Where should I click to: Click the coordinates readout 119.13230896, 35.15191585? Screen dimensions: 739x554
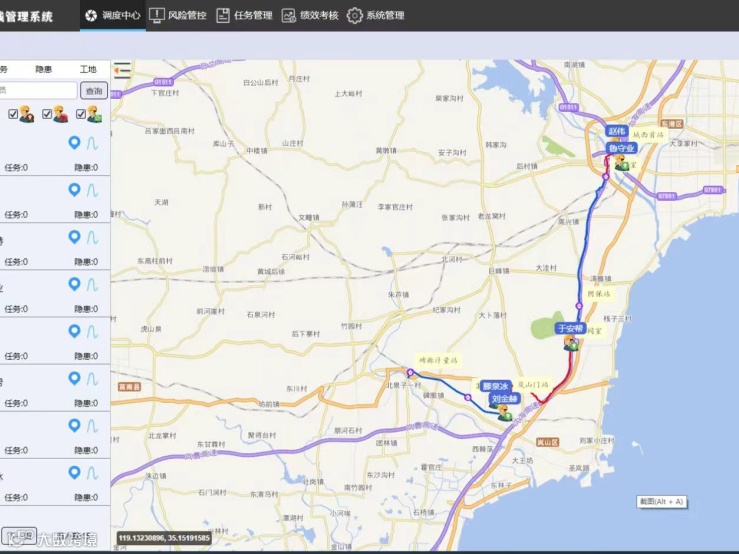click(164, 538)
